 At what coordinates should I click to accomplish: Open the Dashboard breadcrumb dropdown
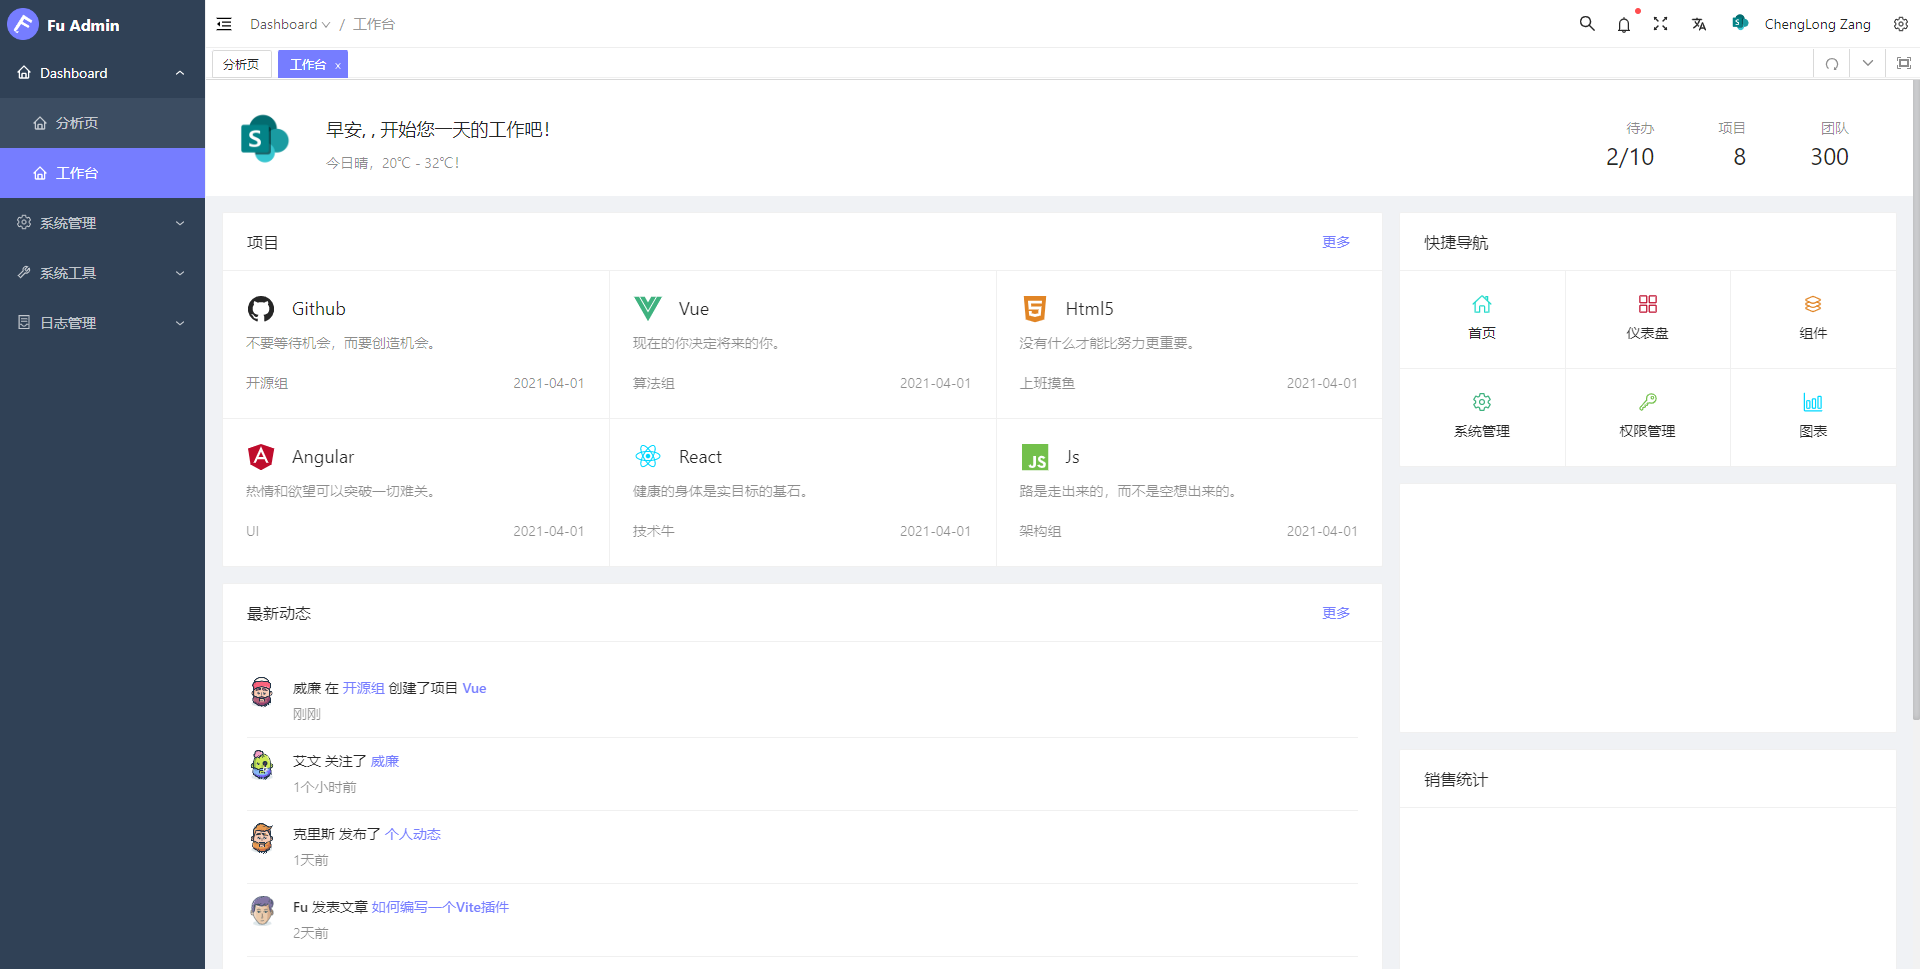(x=290, y=24)
